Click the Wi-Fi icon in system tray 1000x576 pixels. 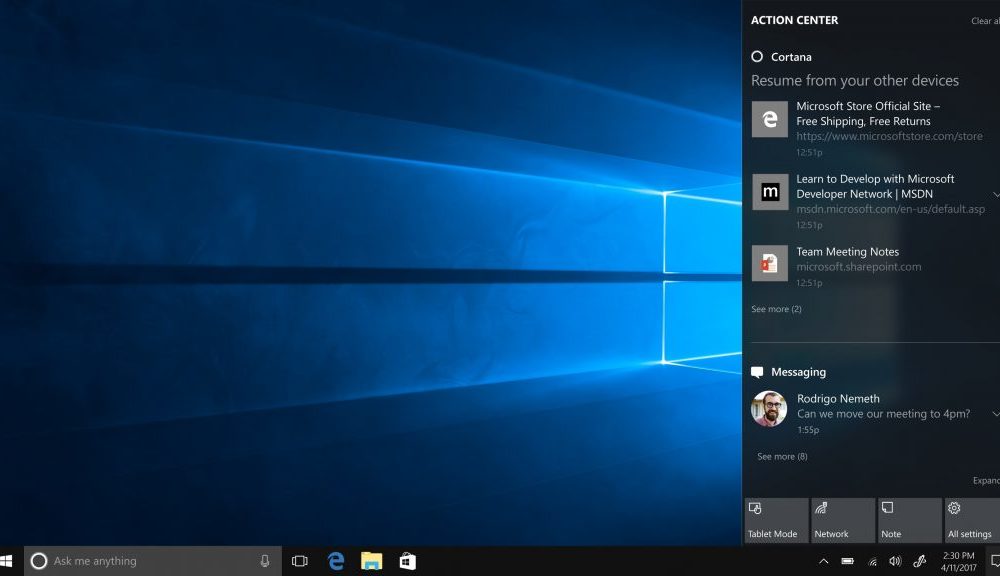[872, 561]
